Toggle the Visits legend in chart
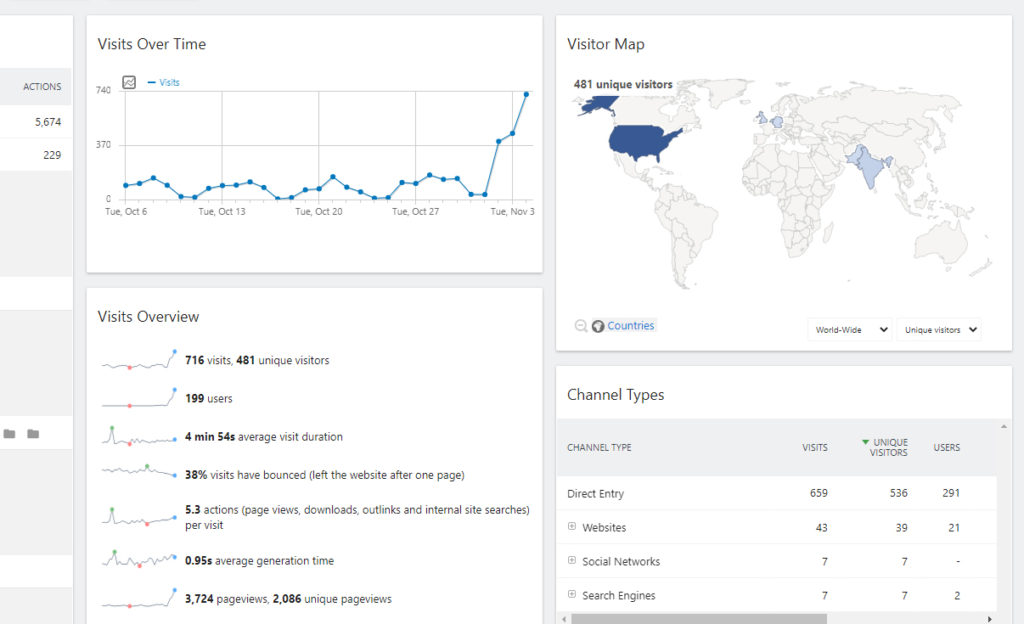Image resolution: width=1024 pixels, height=624 pixels. click(163, 82)
